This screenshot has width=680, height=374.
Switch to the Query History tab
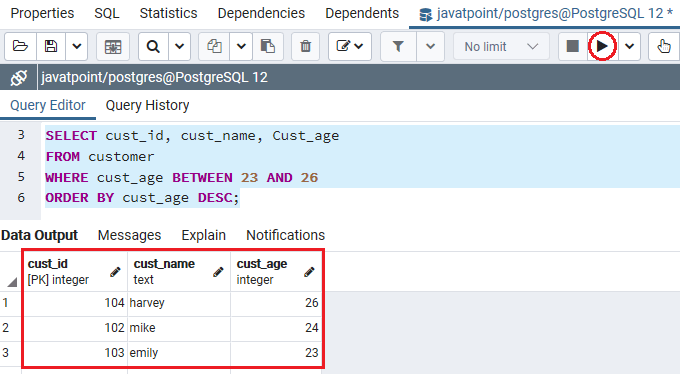(147, 105)
